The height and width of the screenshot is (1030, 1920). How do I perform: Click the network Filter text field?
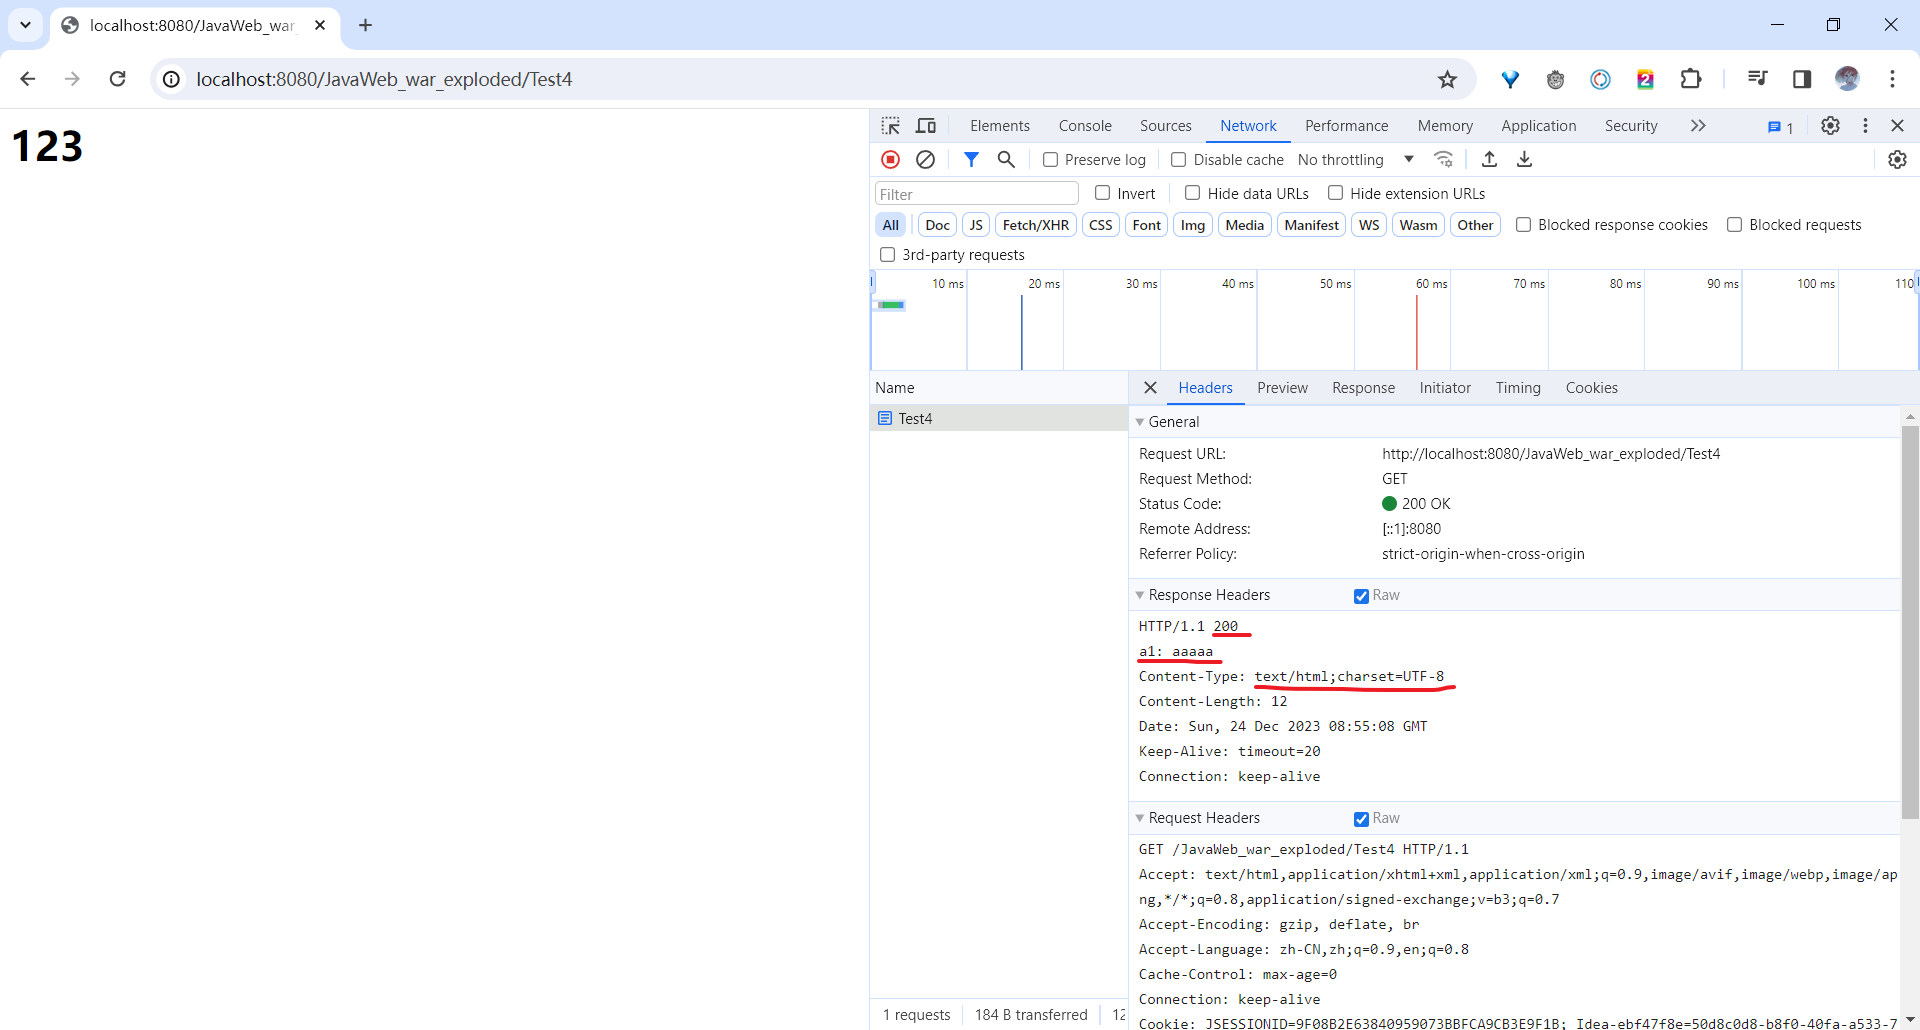(976, 194)
